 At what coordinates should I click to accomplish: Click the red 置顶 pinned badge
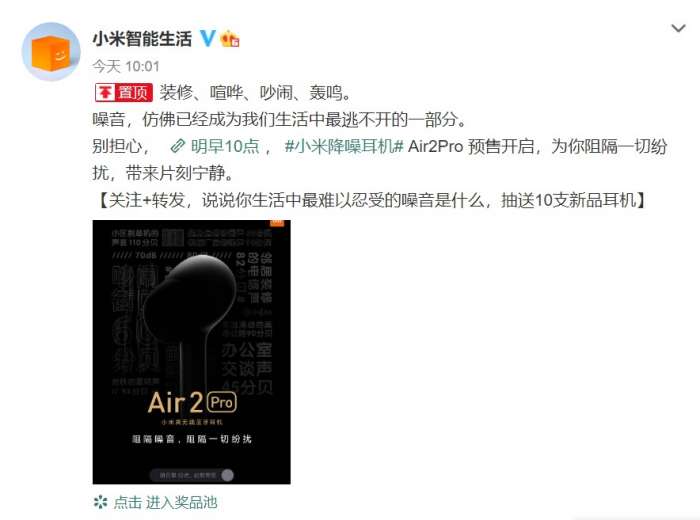[124, 93]
